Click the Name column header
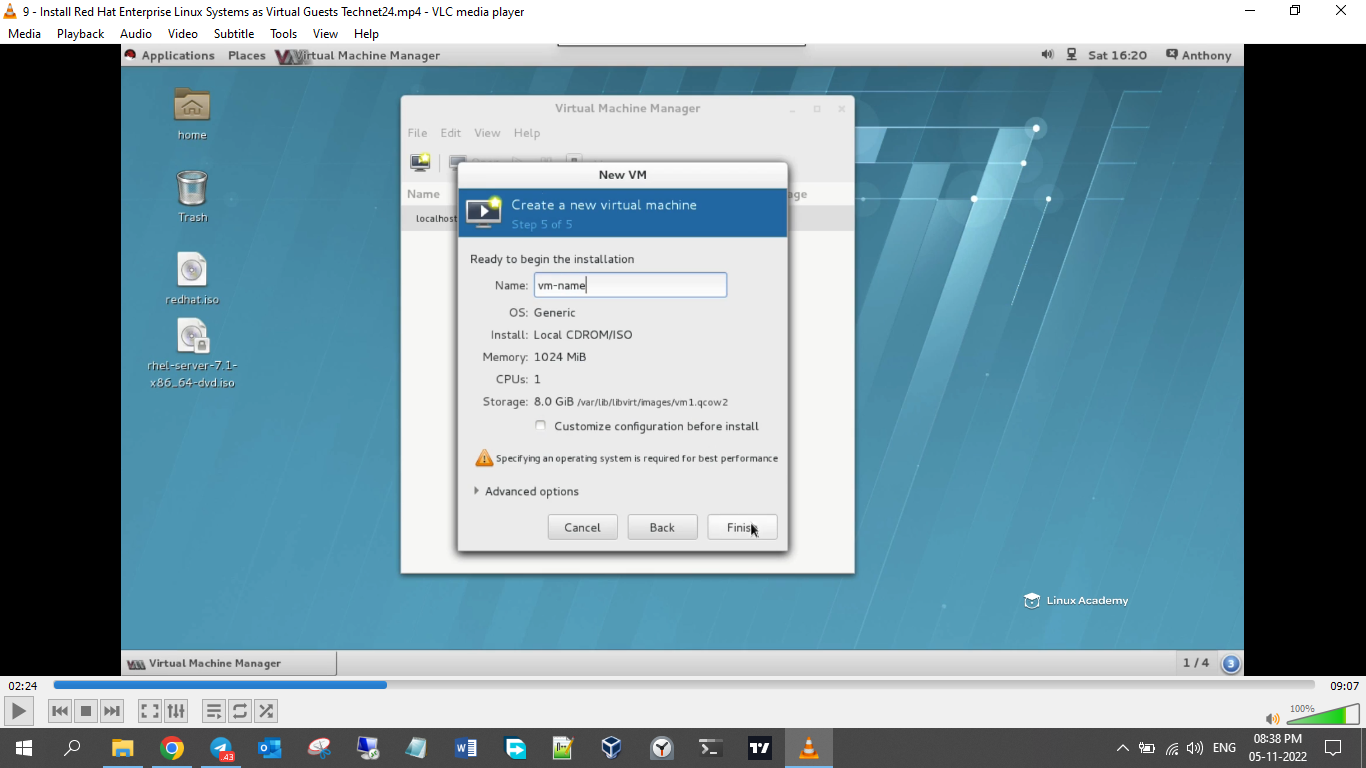 (423, 194)
